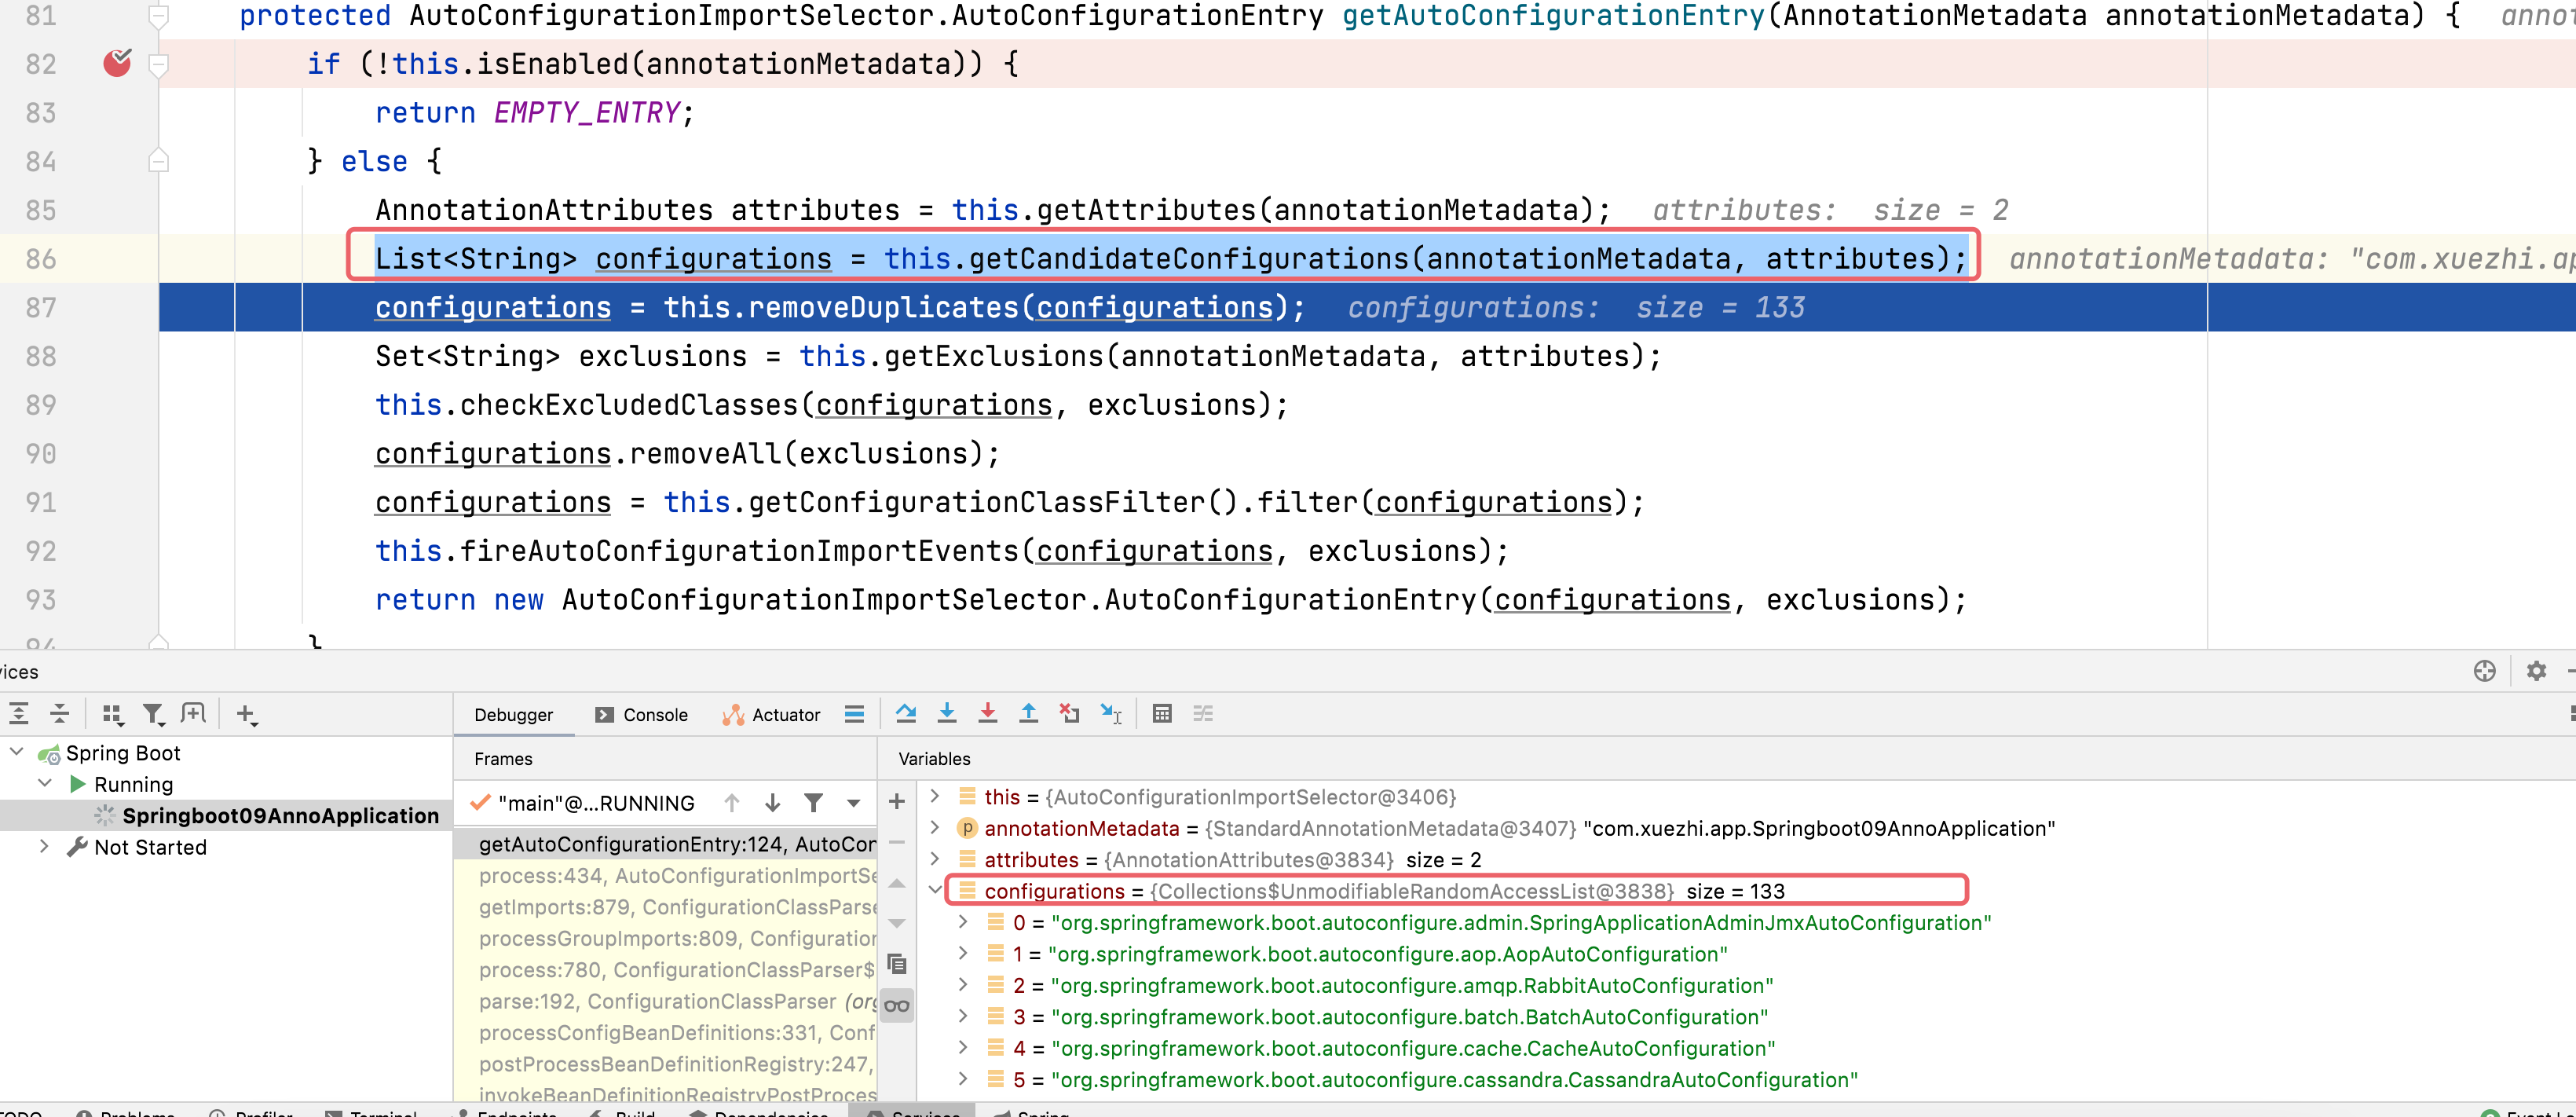Toggle the frames filter funnel icon
The height and width of the screenshot is (1117, 2576).
(813, 802)
